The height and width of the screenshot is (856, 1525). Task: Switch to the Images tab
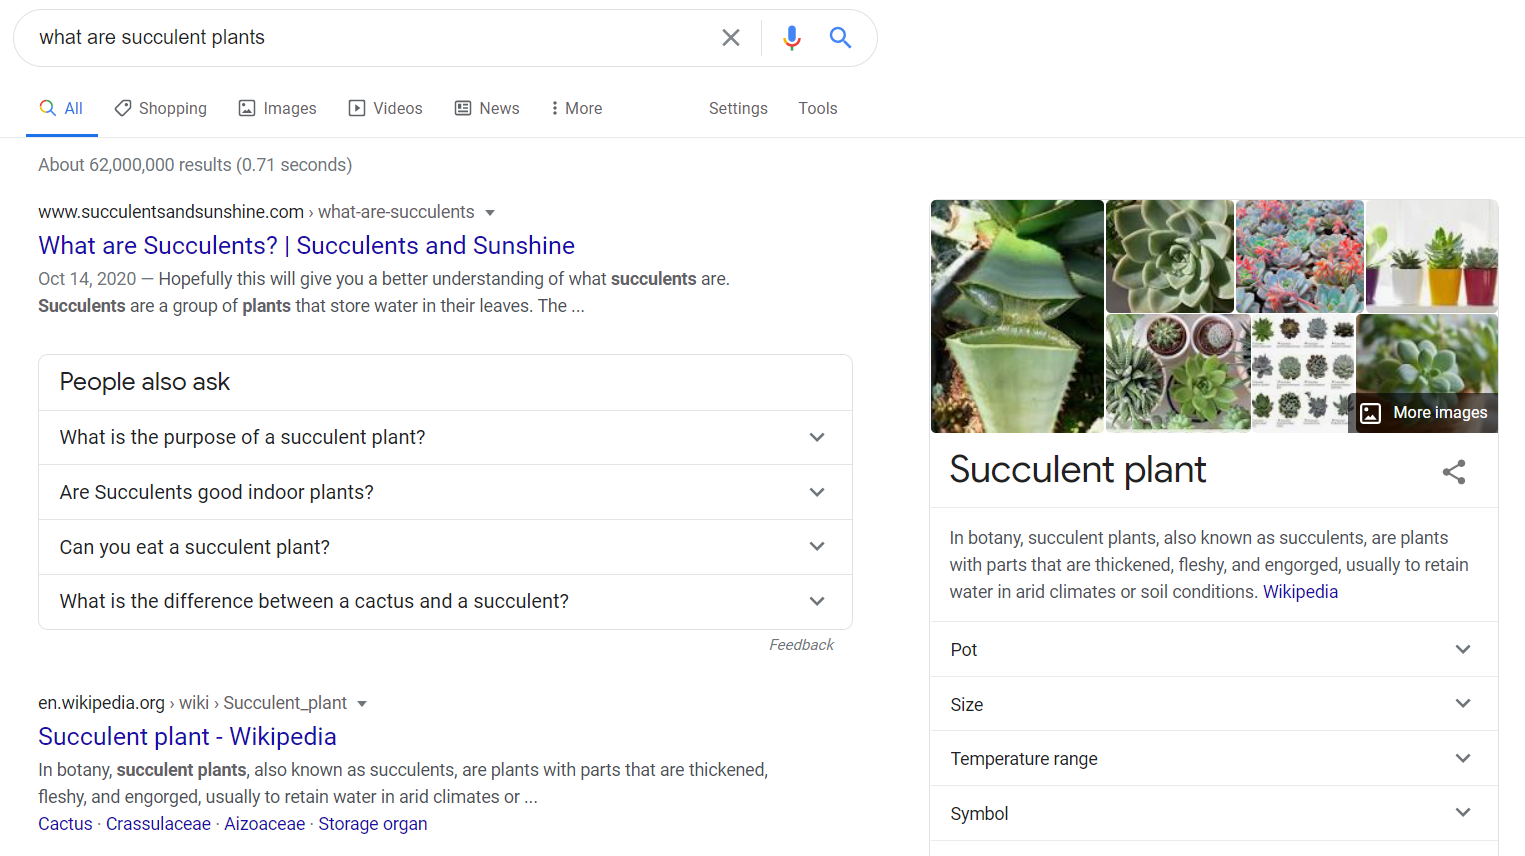(277, 108)
